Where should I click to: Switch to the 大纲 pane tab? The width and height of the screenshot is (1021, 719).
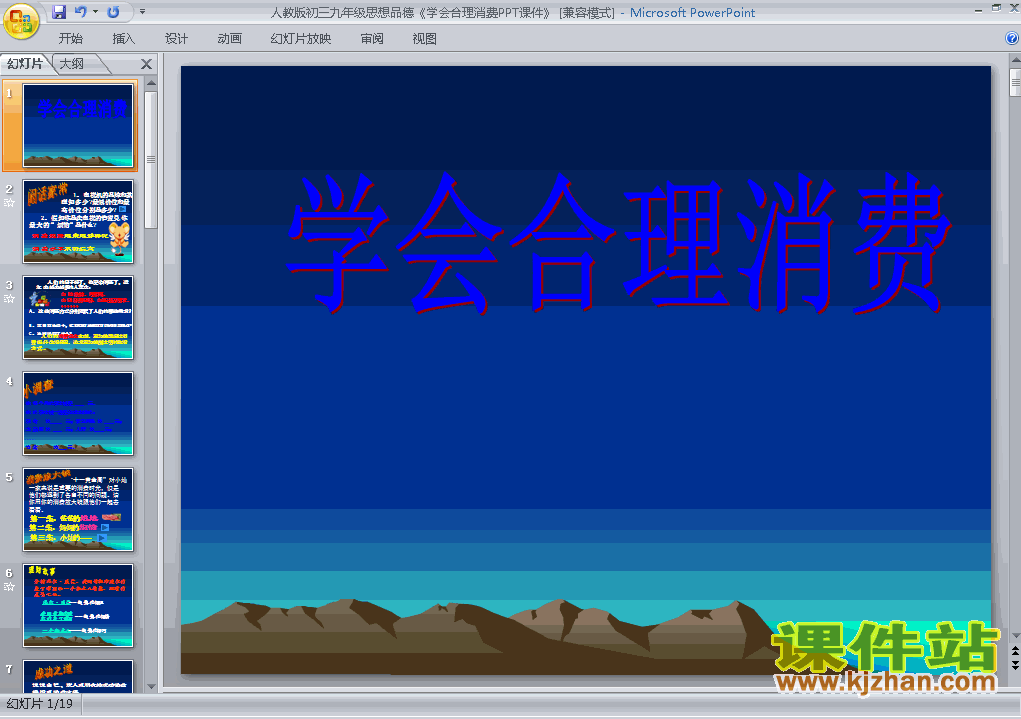72,63
